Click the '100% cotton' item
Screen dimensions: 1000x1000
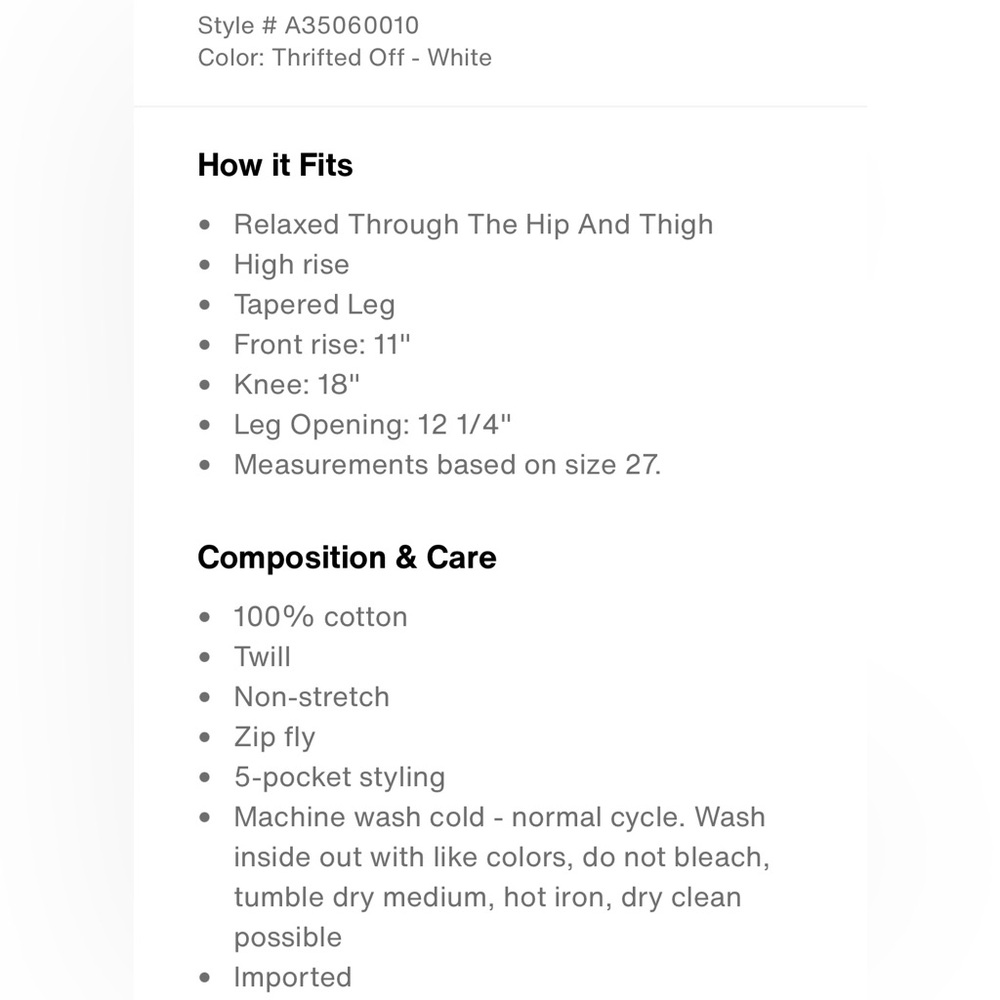pyautogui.click(x=320, y=617)
